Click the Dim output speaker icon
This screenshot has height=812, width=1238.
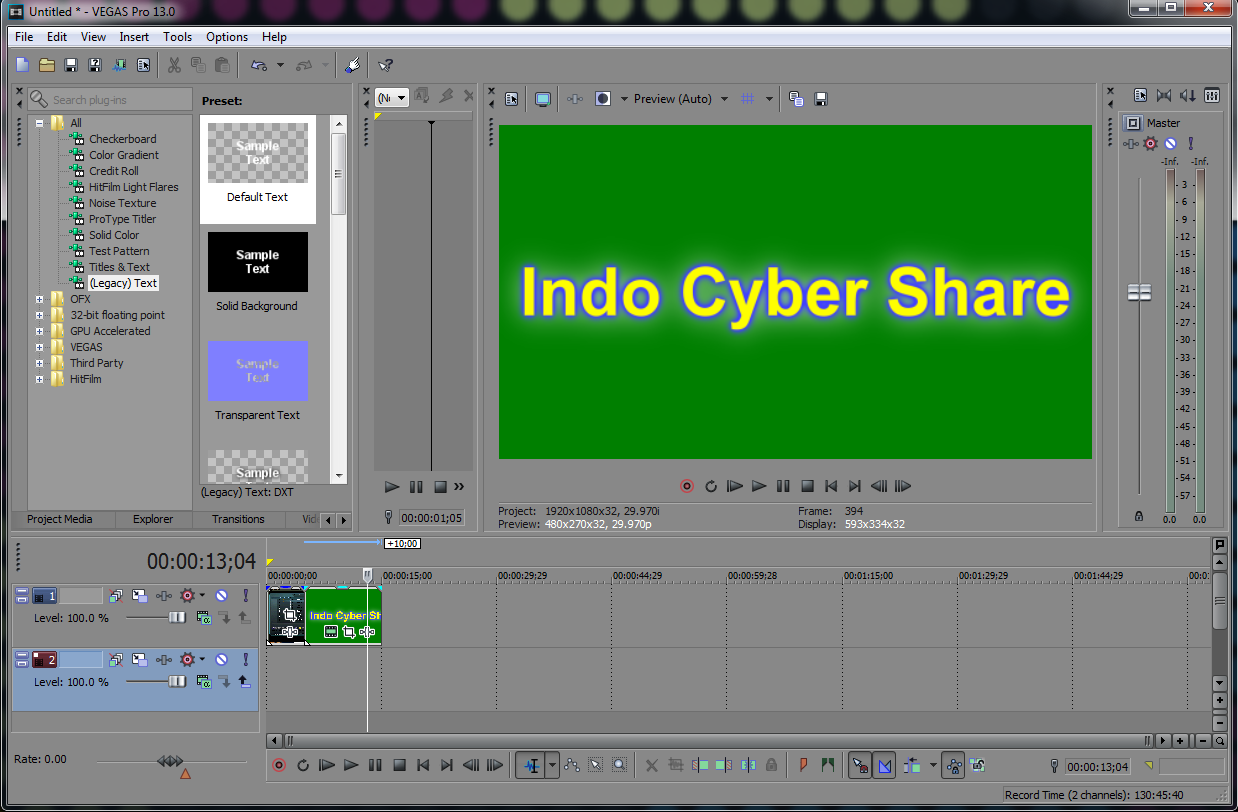(1187, 96)
